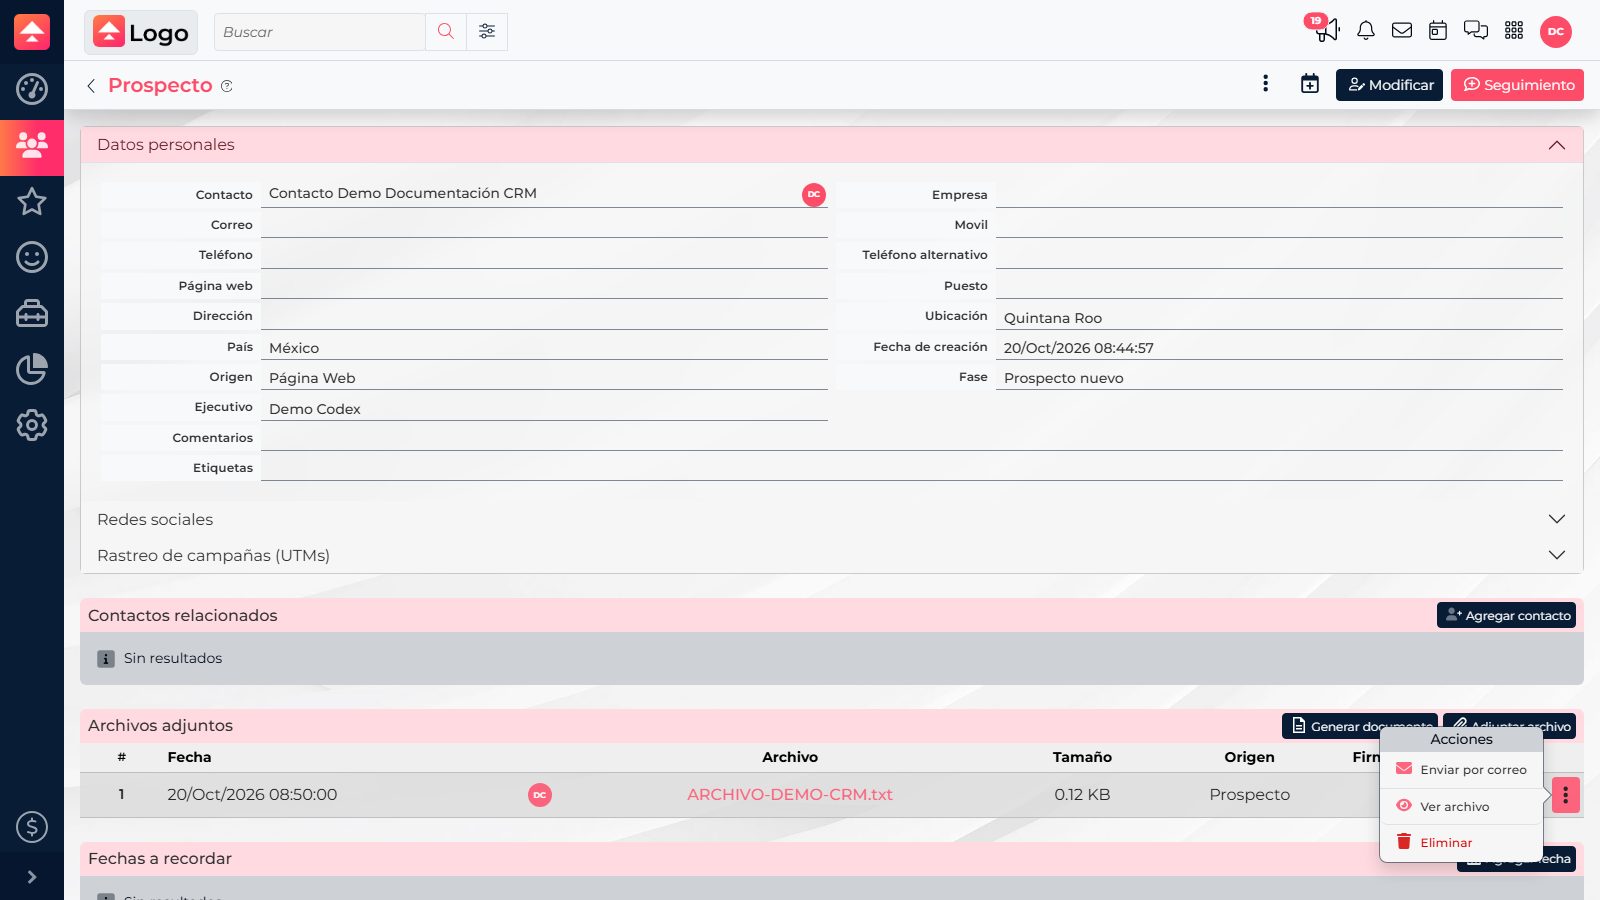Open the DC user avatar menu
The image size is (1600, 900).
pyautogui.click(x=1556, y=32)
